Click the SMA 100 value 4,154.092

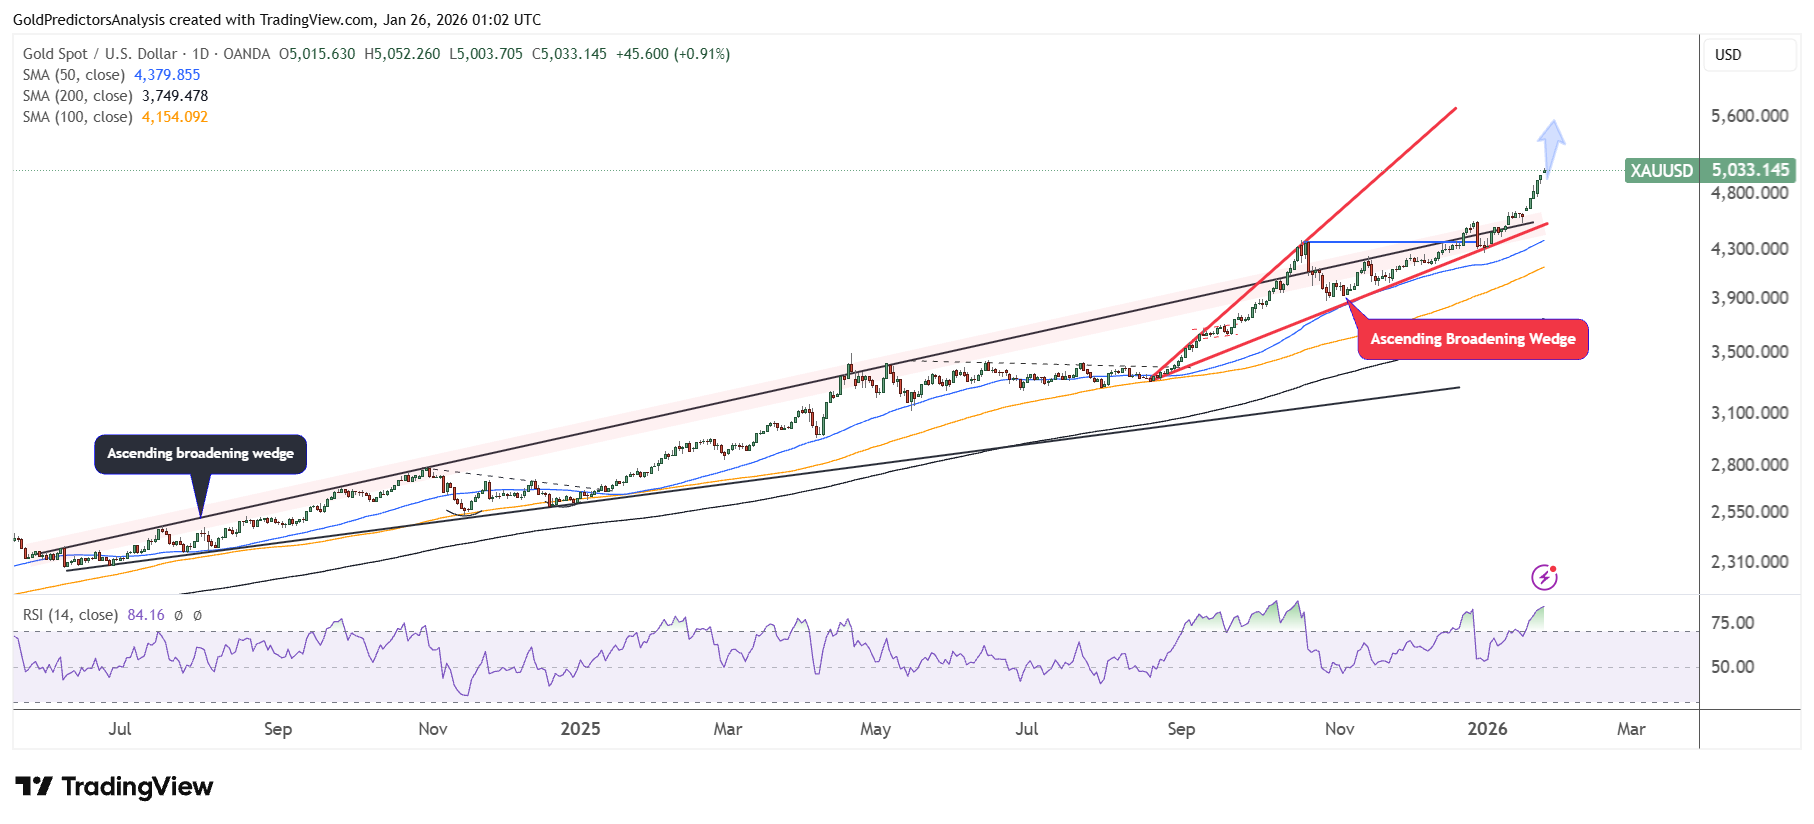point(175,117)
